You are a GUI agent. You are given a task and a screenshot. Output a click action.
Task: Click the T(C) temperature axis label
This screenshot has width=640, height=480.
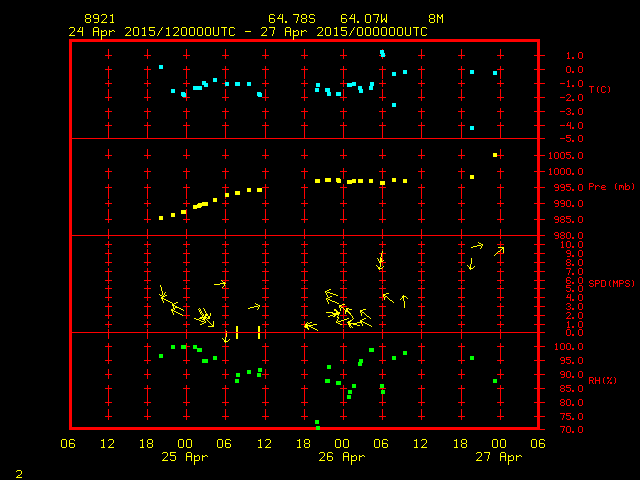click(599, 90)
